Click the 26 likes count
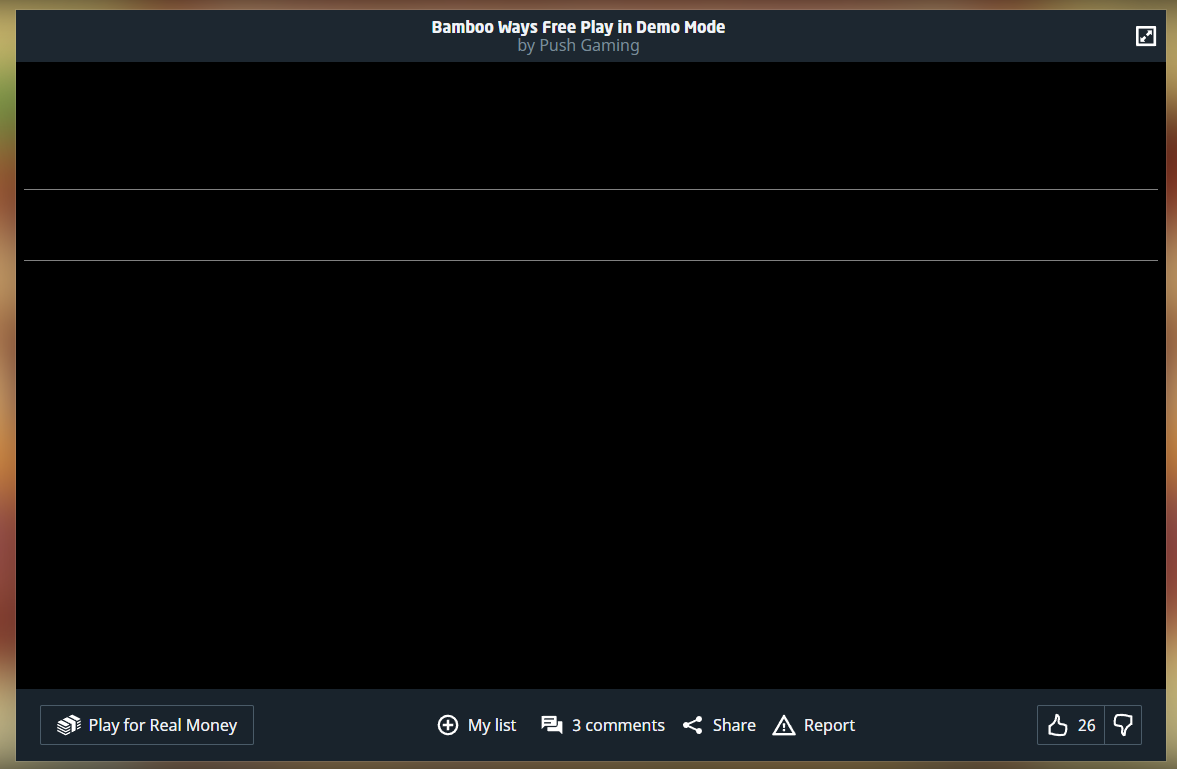This screenshot has width=1177, height=769. pos(1087,725)
